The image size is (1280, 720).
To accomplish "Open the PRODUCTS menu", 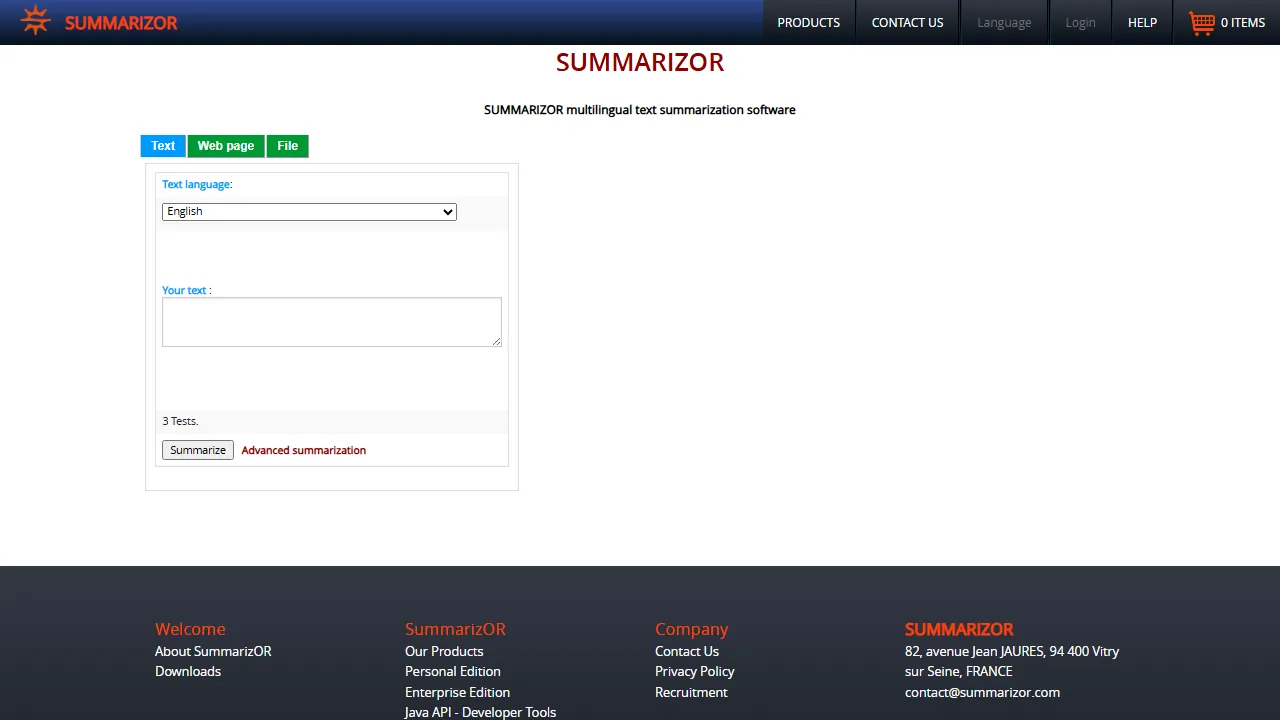I will pos(808,22).
